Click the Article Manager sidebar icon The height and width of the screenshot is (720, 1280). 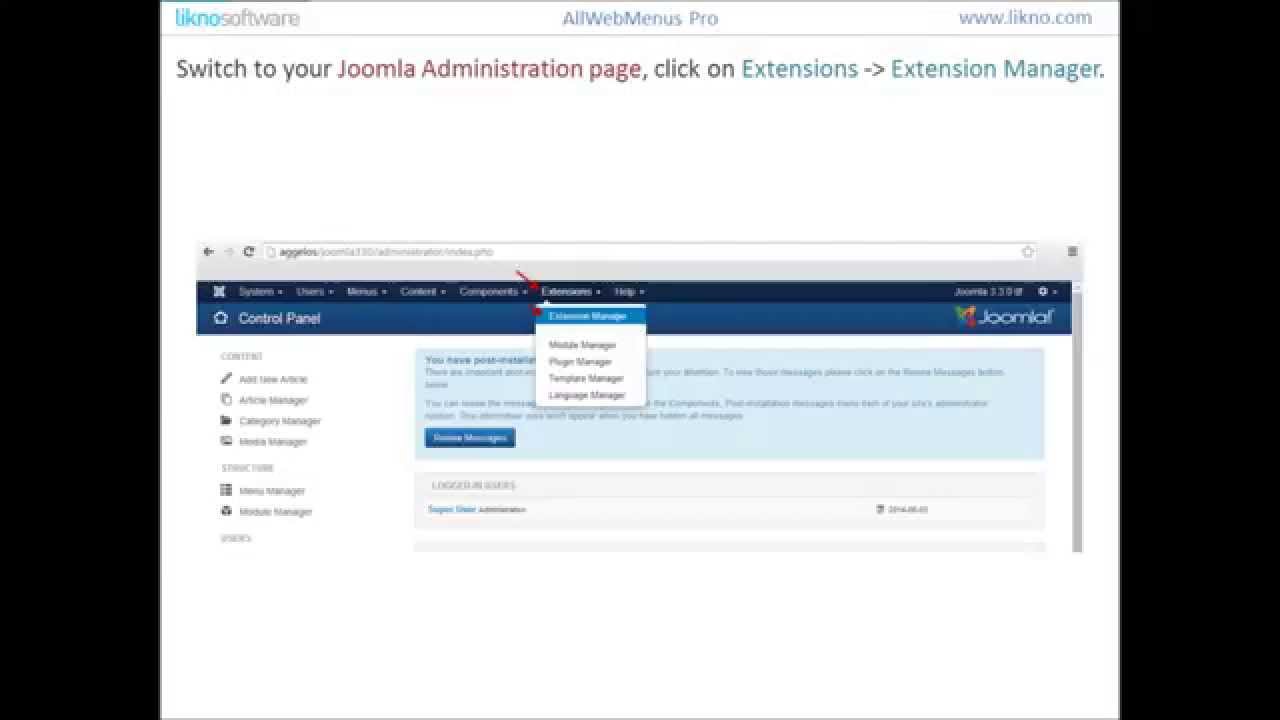coord(227,400)
